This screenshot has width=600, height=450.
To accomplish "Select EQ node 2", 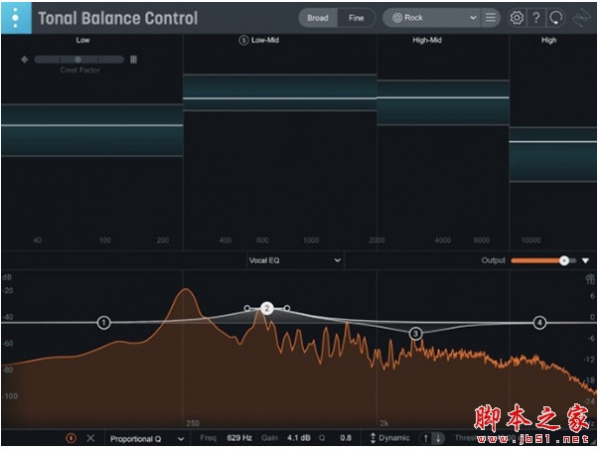I will coord(267,308).
